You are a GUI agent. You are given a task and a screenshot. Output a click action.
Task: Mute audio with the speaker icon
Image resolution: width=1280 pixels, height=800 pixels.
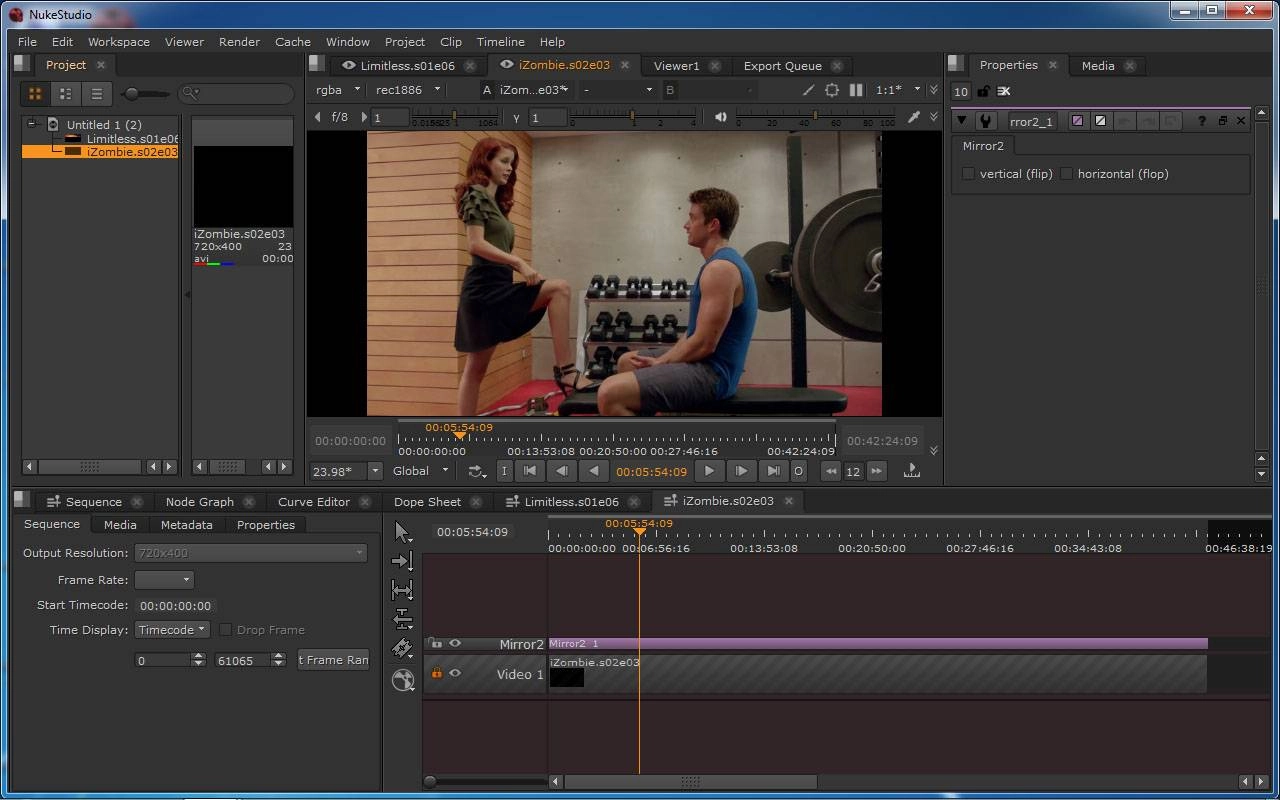tap(721, 117)
